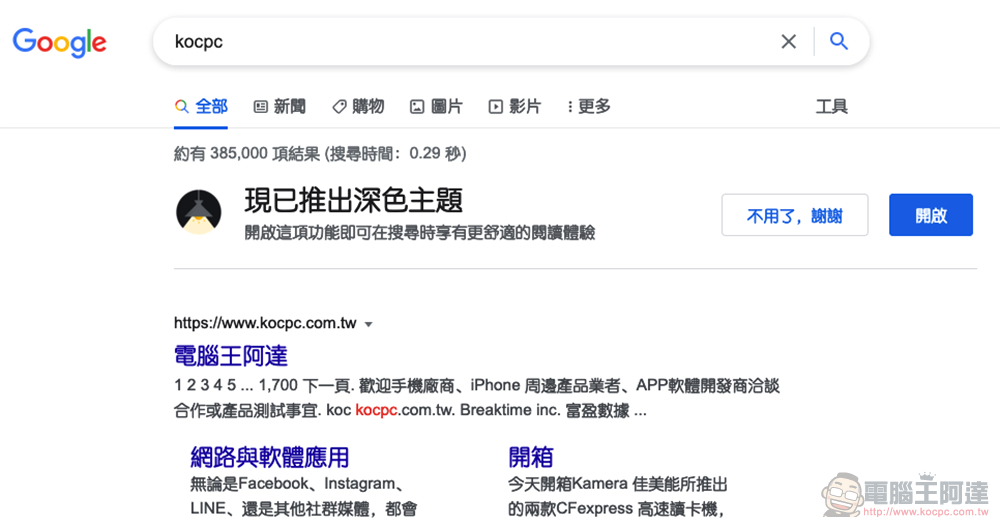Dismiss with 不用了，謝謝 button

tap(795, 216)
